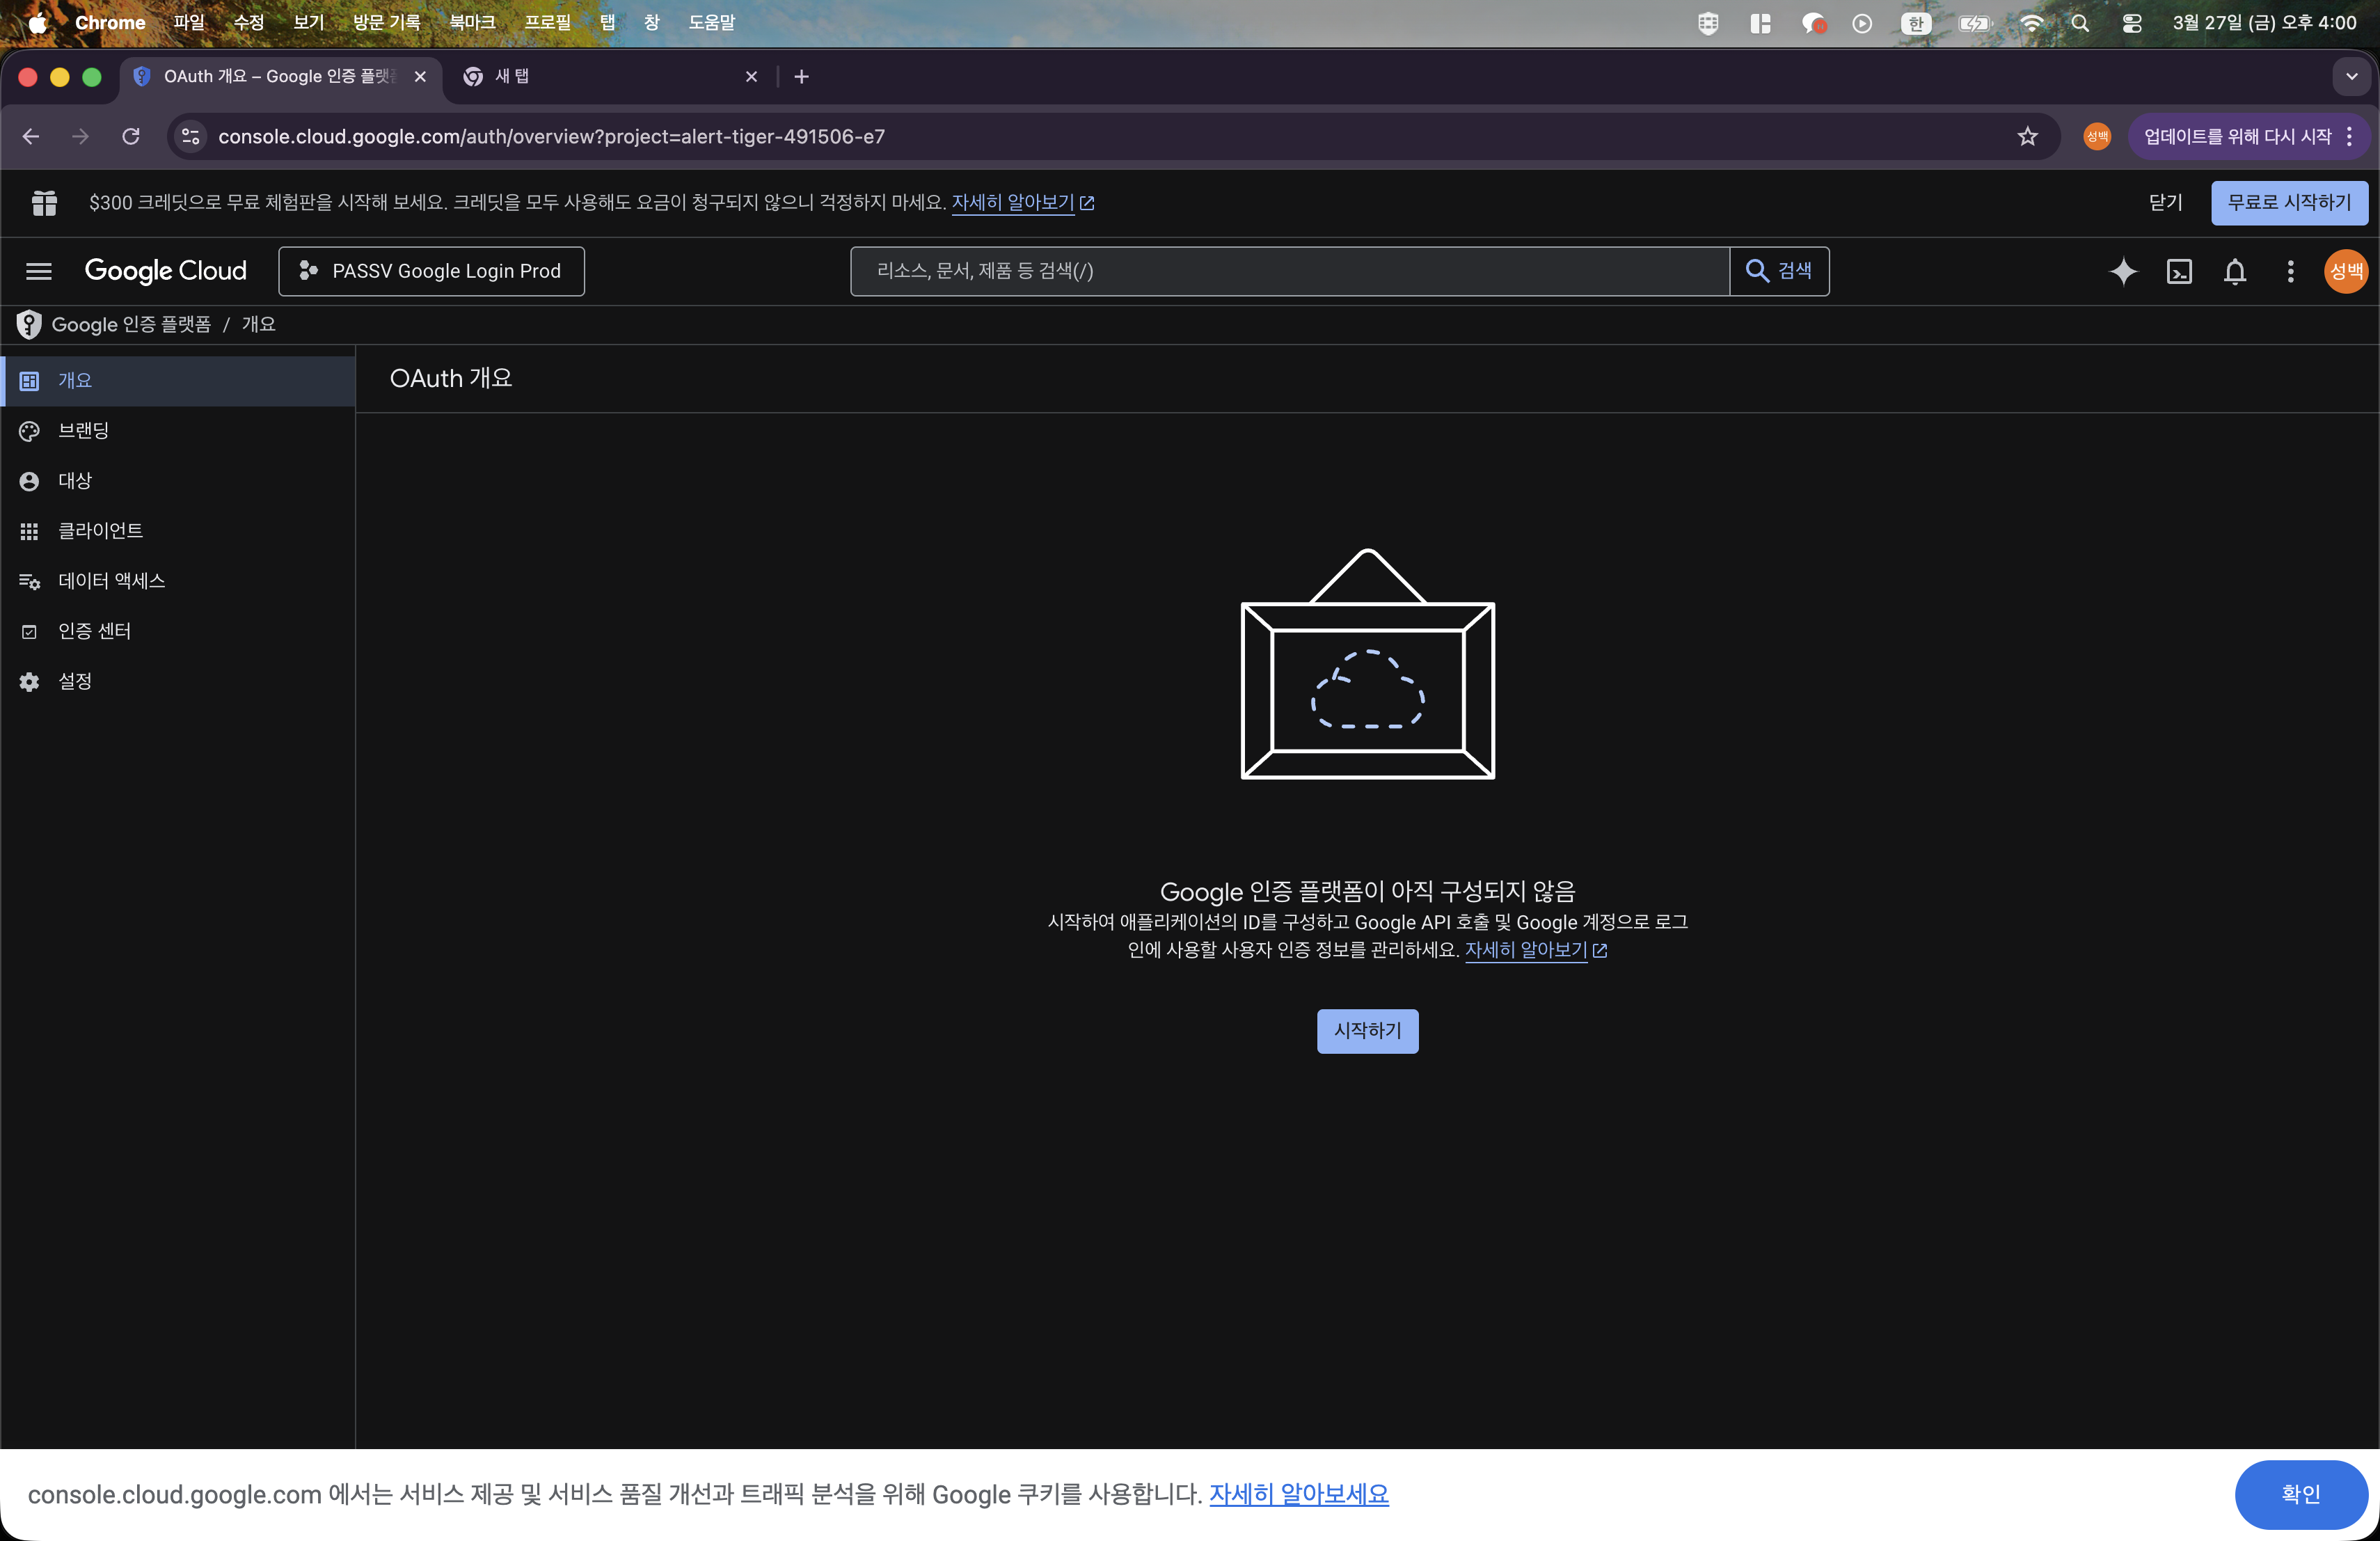Click the 검색 magnifier search button
Screen dimensions: 2380x1541
click(x=1780, y=271)
